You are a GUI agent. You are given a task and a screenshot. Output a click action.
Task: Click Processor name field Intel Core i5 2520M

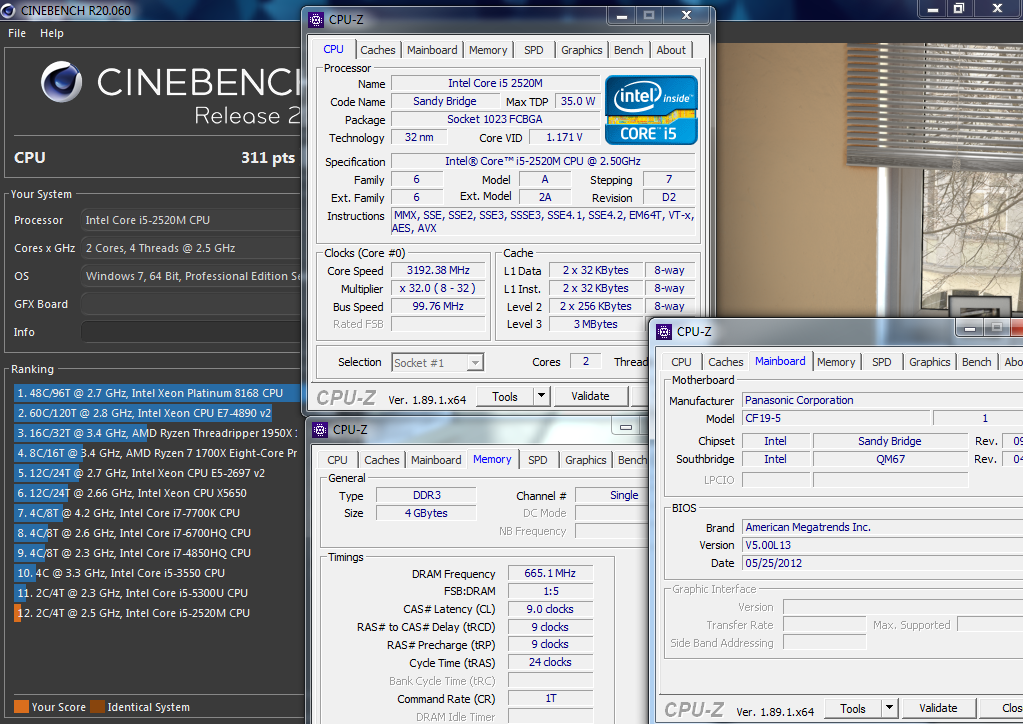495,83
